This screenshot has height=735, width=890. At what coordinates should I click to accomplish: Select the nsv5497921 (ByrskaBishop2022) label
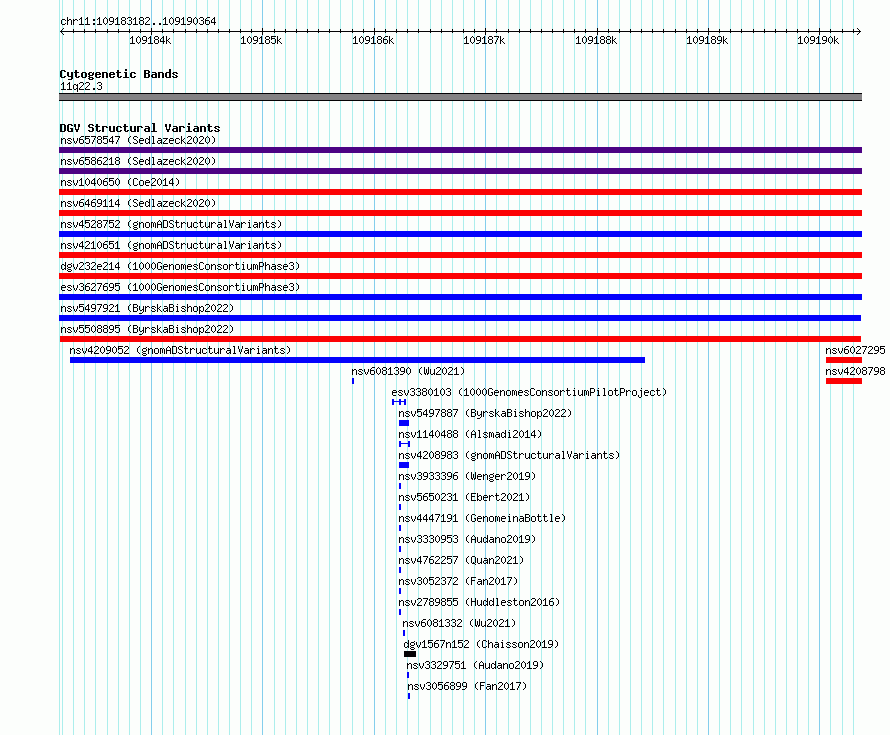[x=147, y=308]
